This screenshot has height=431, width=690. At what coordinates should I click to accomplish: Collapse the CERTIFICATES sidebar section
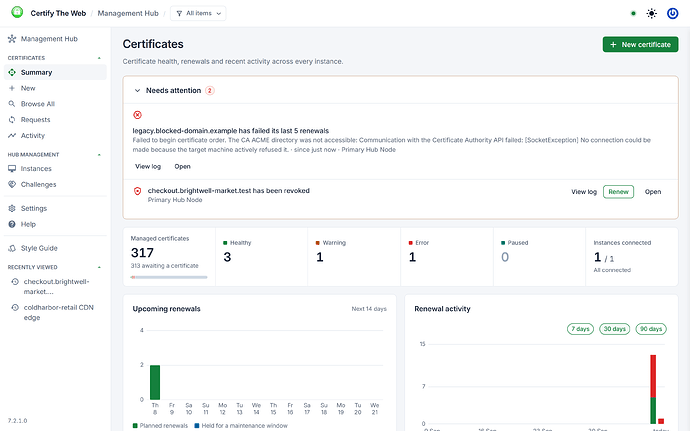pyautogui.click(x=99, y=58)
